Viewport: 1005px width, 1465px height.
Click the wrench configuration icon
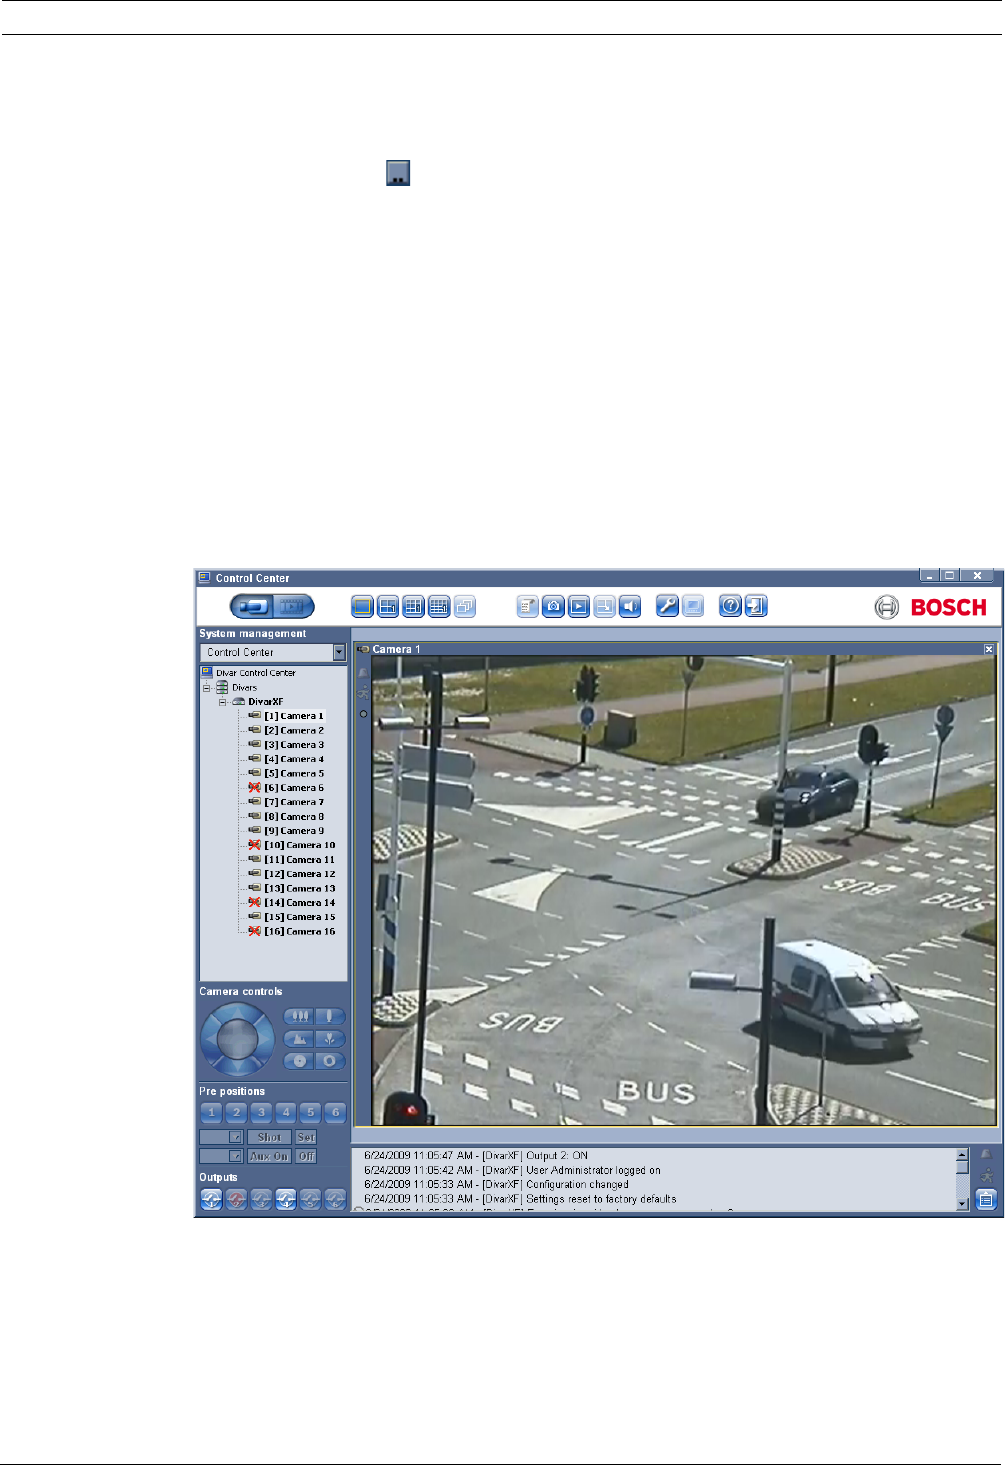click(x=667, y=606)
